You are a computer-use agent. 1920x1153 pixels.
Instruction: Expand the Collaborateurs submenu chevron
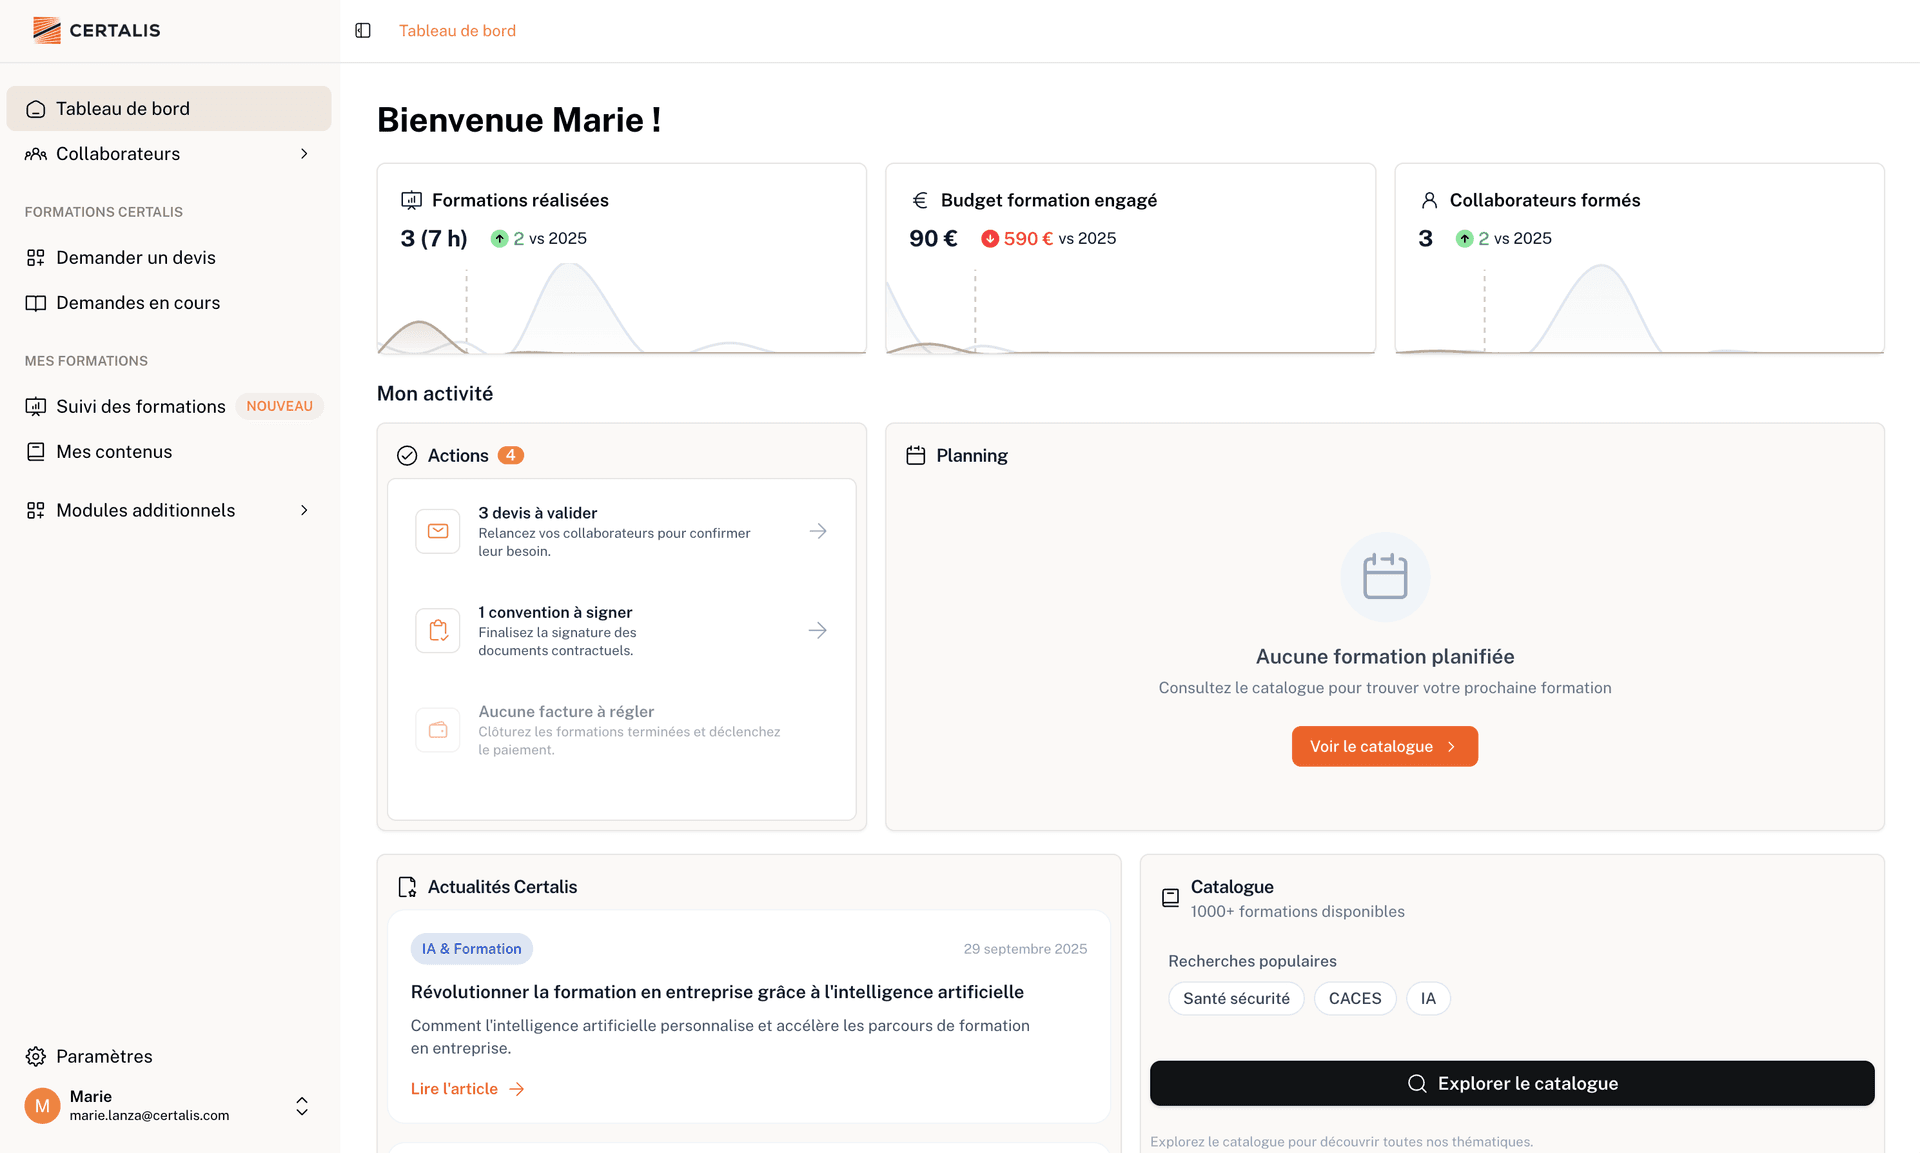click(304, 154)
